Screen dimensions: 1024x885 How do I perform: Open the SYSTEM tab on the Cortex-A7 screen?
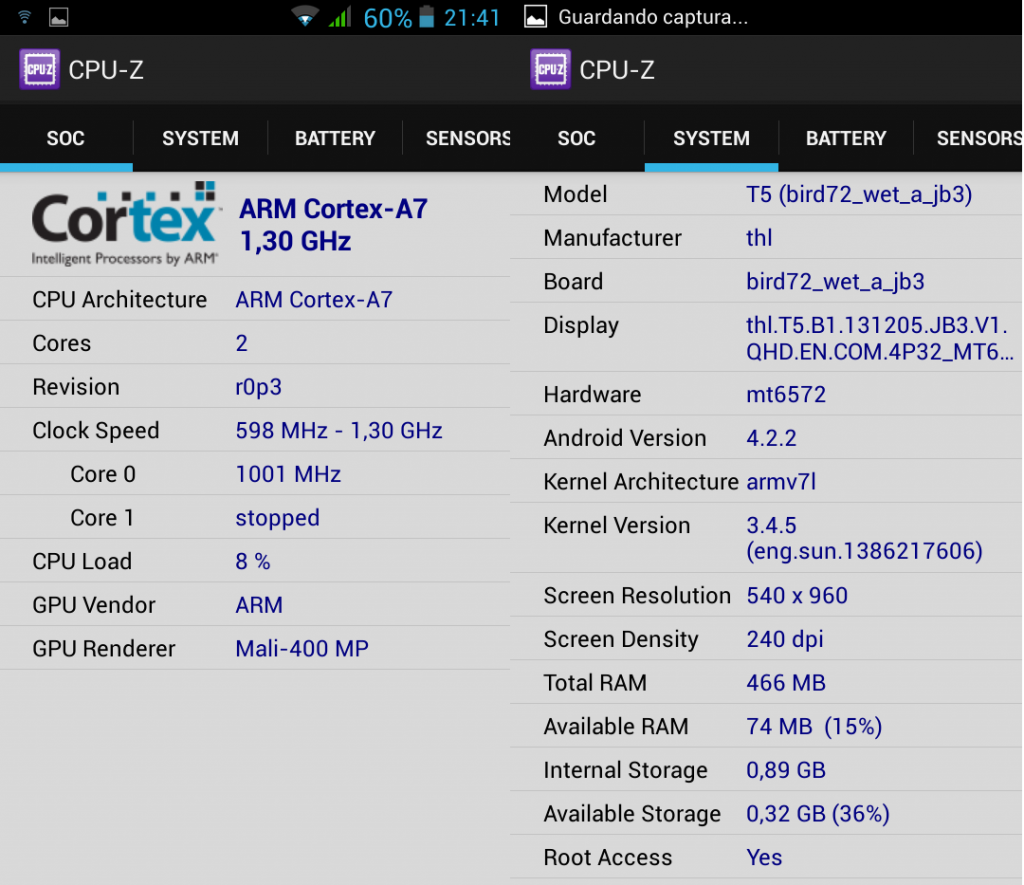200,138
